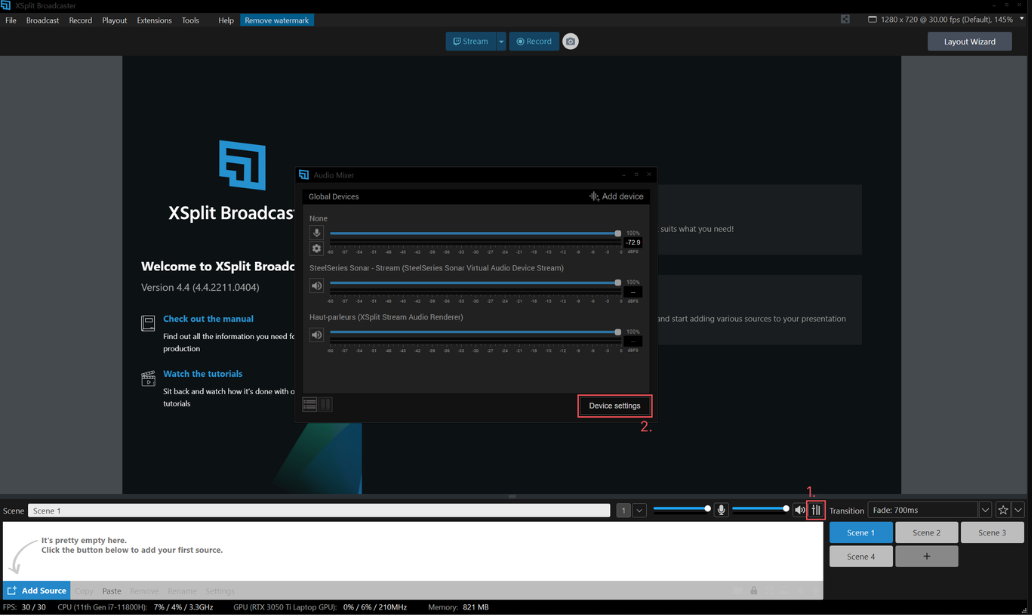Click the CPU usage status text
Image resolution: width=1032 pixels, height=615 pixels.
pyautogui.click(x=136, y=607)
